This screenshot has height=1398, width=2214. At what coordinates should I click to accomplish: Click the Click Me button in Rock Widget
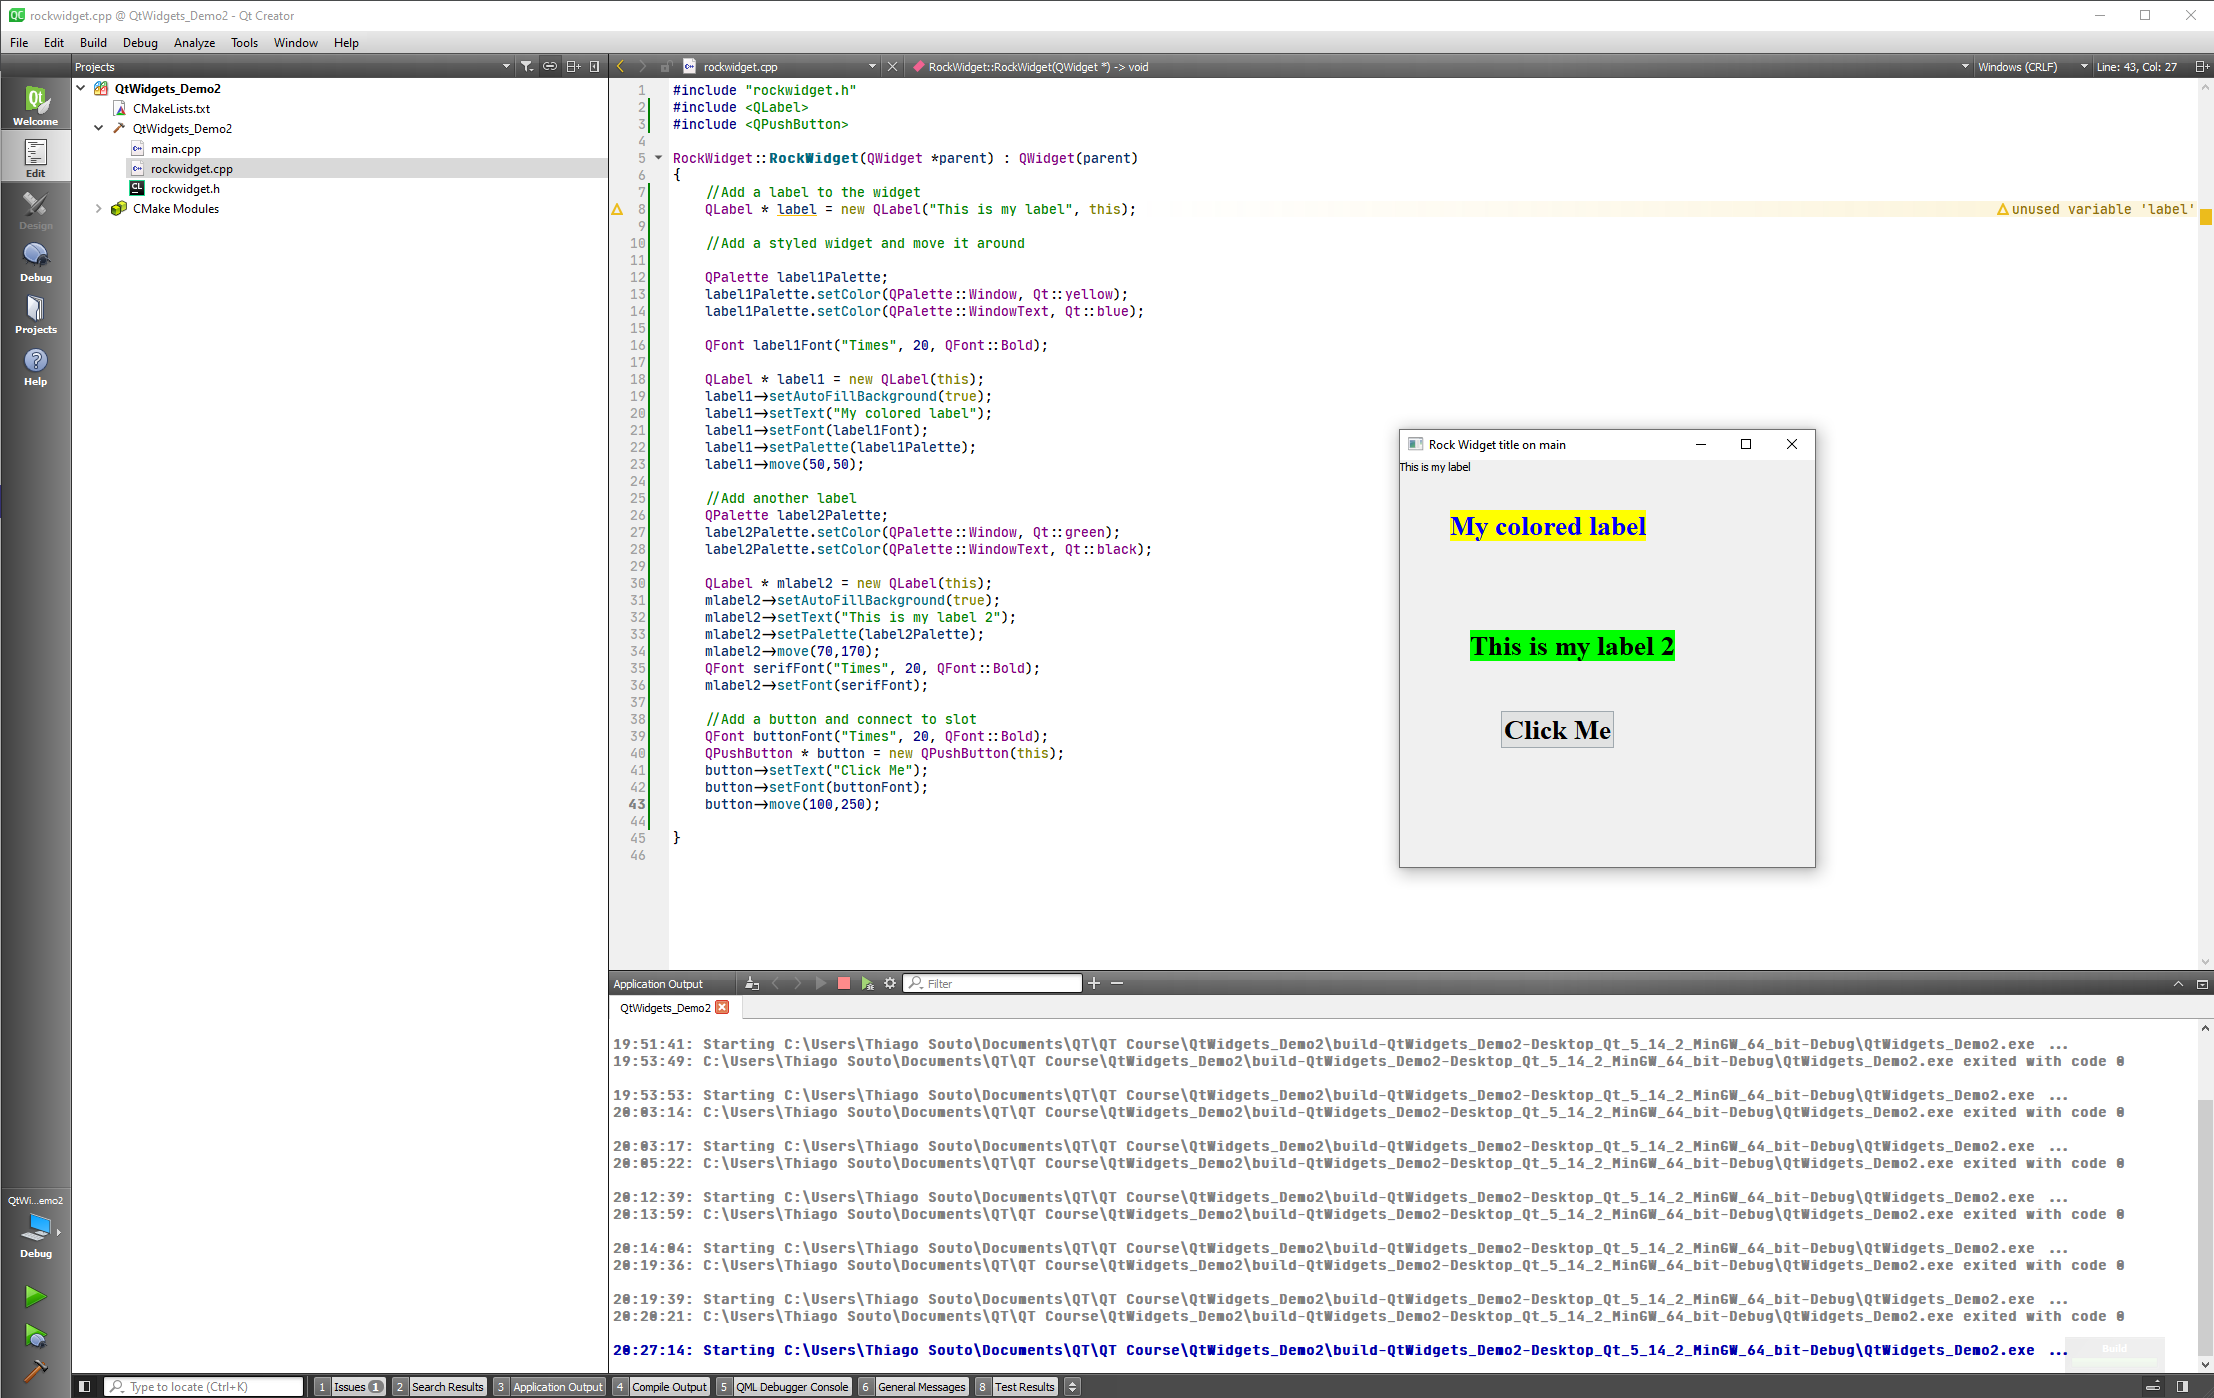coord(1557,730)
